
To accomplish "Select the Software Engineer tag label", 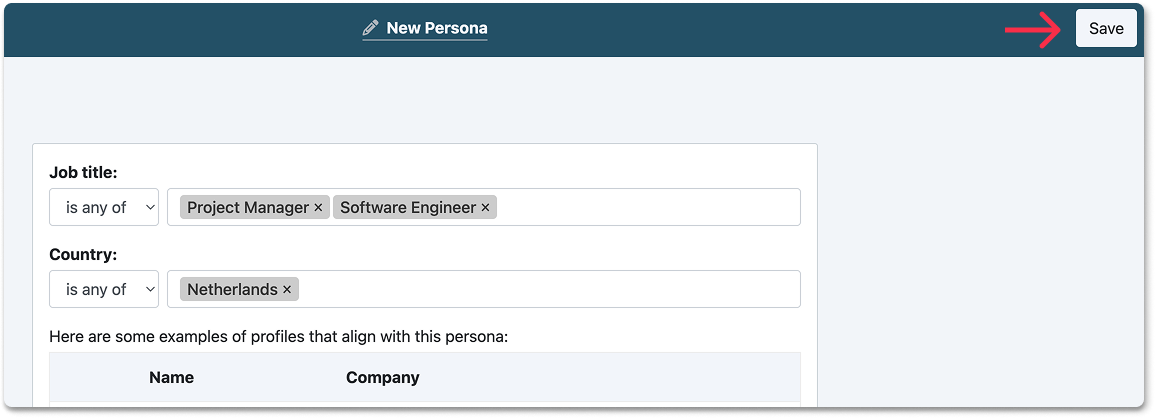I will click(407, 208).
